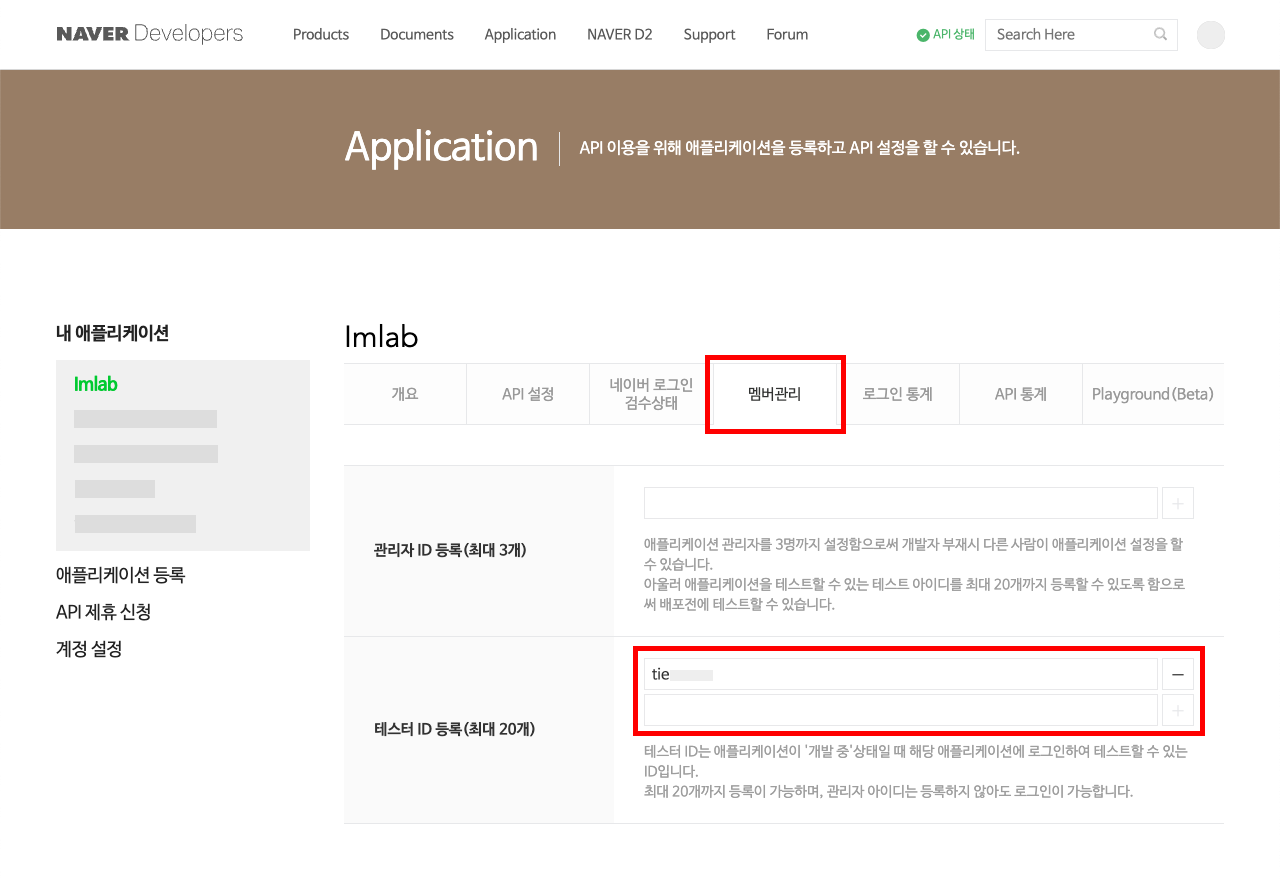Open the Products menu
The height and width of the screenshot is (880, 1280).
(321, 34)
